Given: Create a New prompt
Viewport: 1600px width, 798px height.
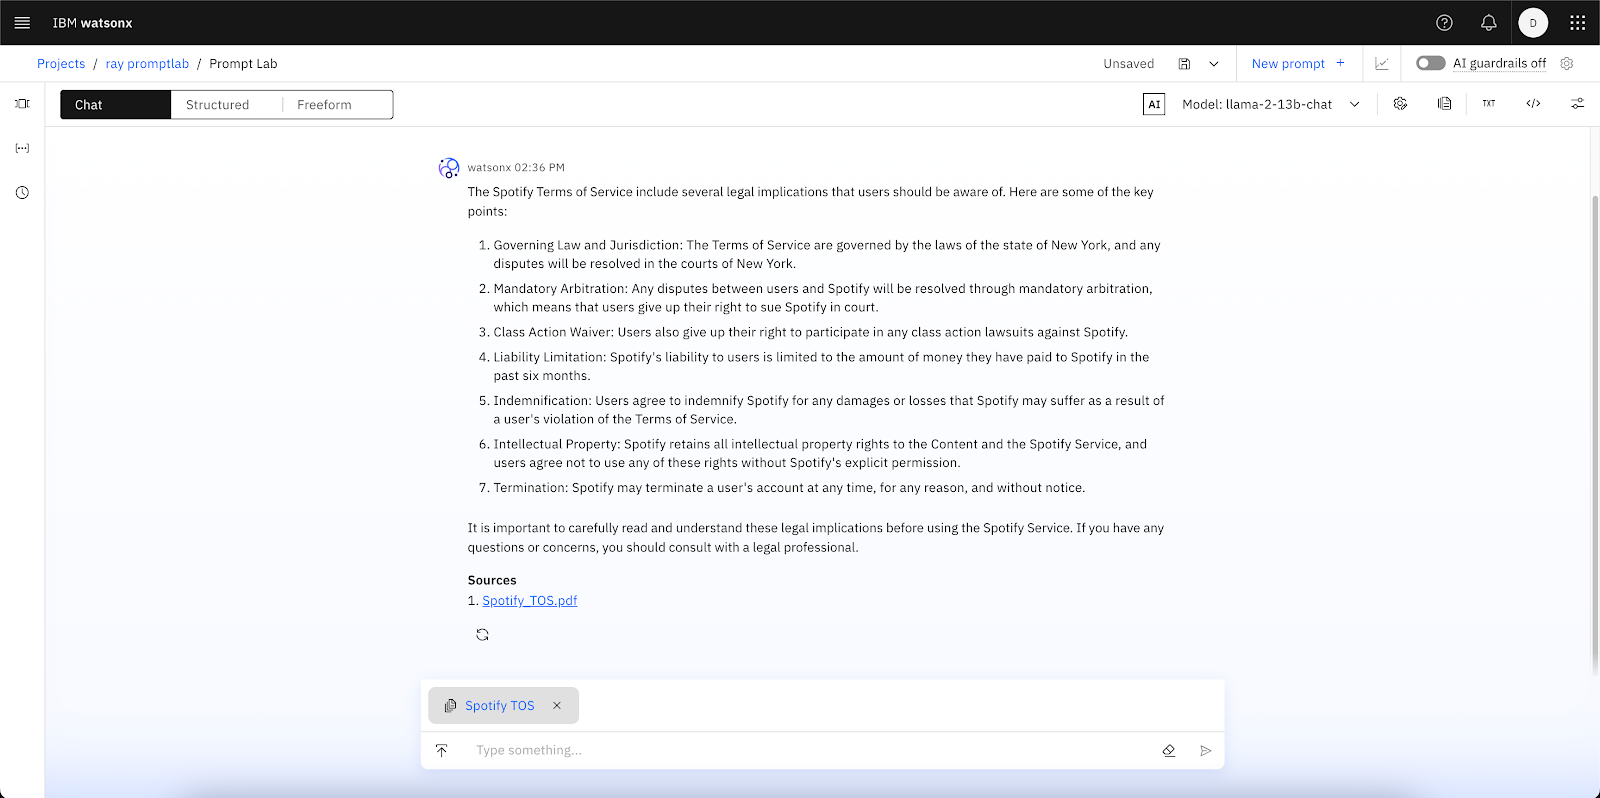Looking at the screenshot, I should point(1298,63).
